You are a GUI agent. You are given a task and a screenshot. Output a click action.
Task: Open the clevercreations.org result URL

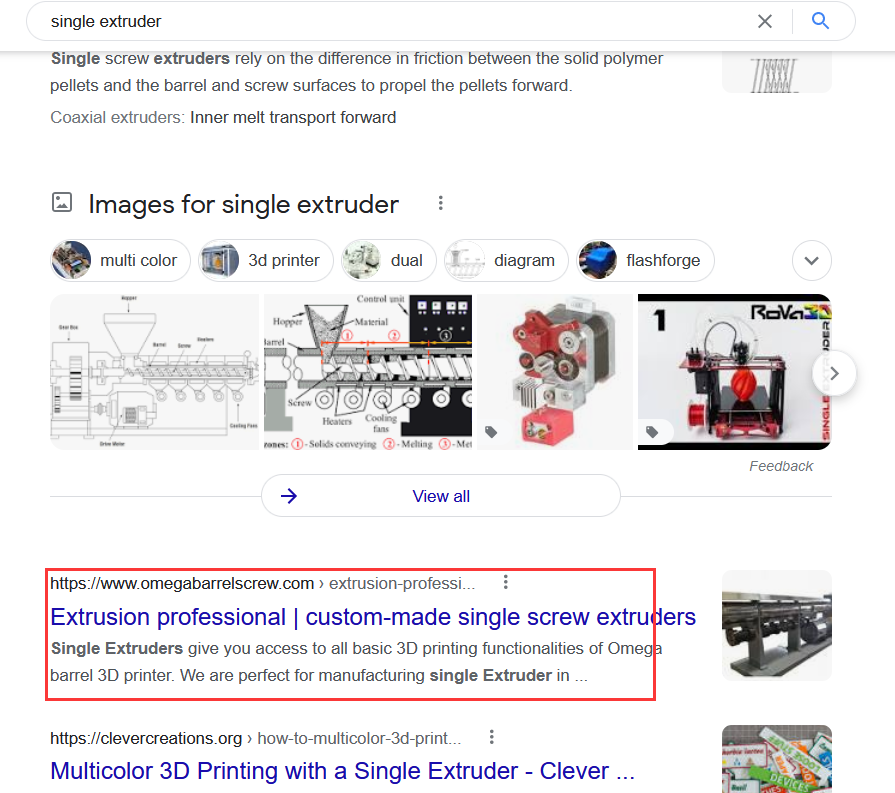coord(256,738)
